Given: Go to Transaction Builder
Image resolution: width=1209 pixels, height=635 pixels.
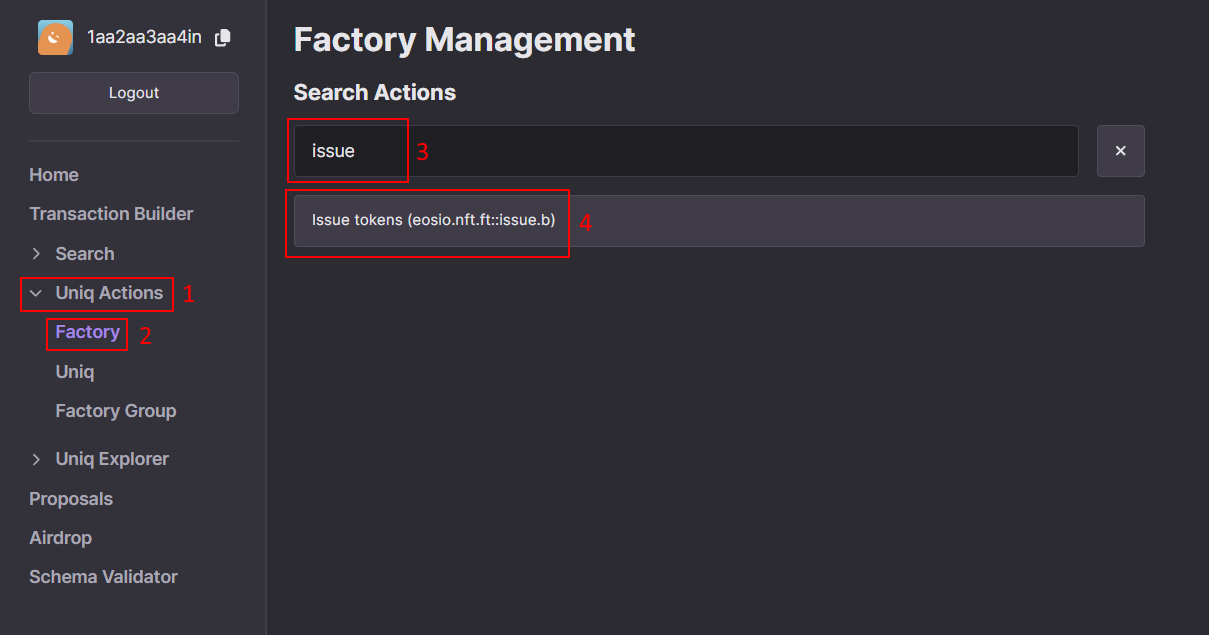Looking at the screenshot, I should tap(111, 214).
